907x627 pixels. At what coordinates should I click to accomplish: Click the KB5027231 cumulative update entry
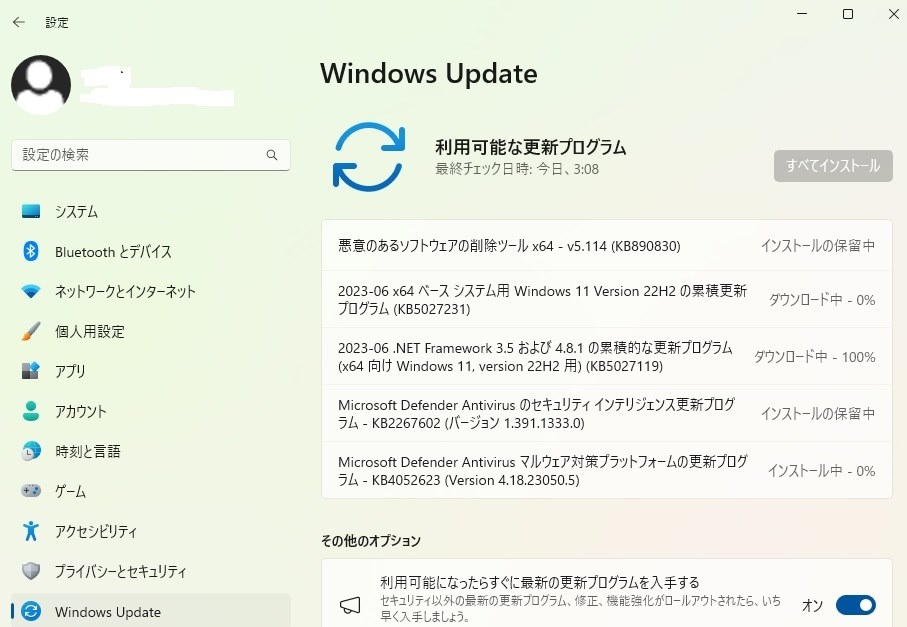coord(607,300)
